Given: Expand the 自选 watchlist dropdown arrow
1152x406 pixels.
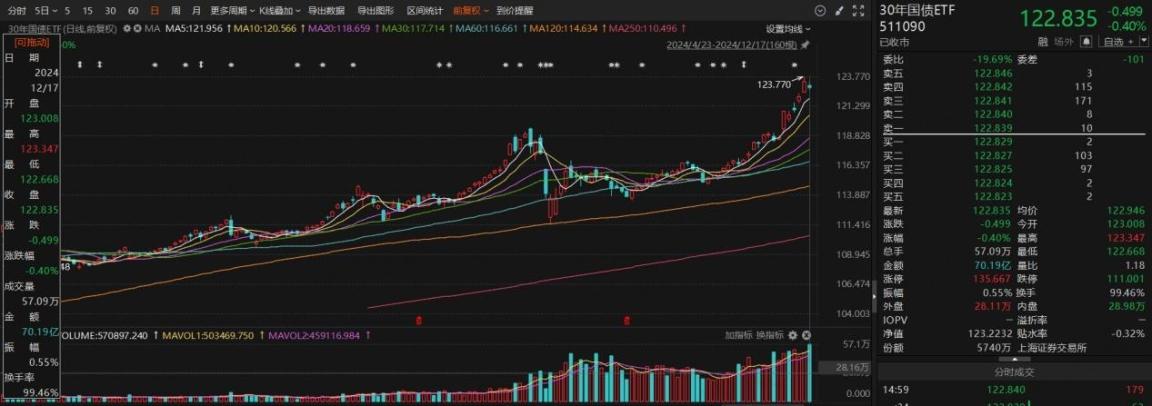Looking at the screenshot, I should click(1143, 41).
